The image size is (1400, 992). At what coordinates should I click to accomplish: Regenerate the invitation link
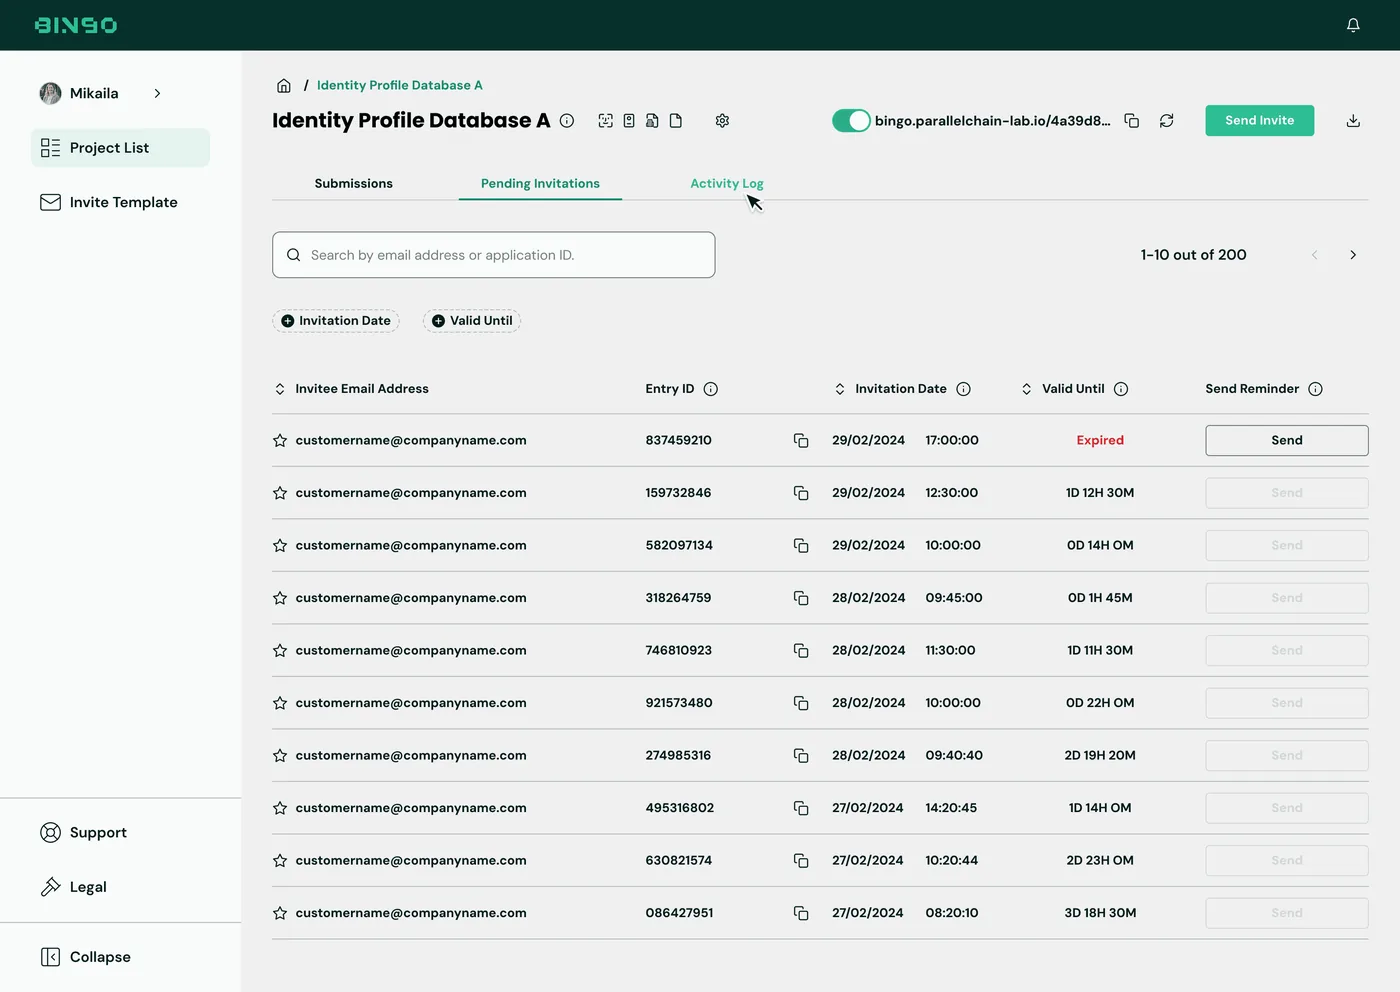click(1166, 121)
